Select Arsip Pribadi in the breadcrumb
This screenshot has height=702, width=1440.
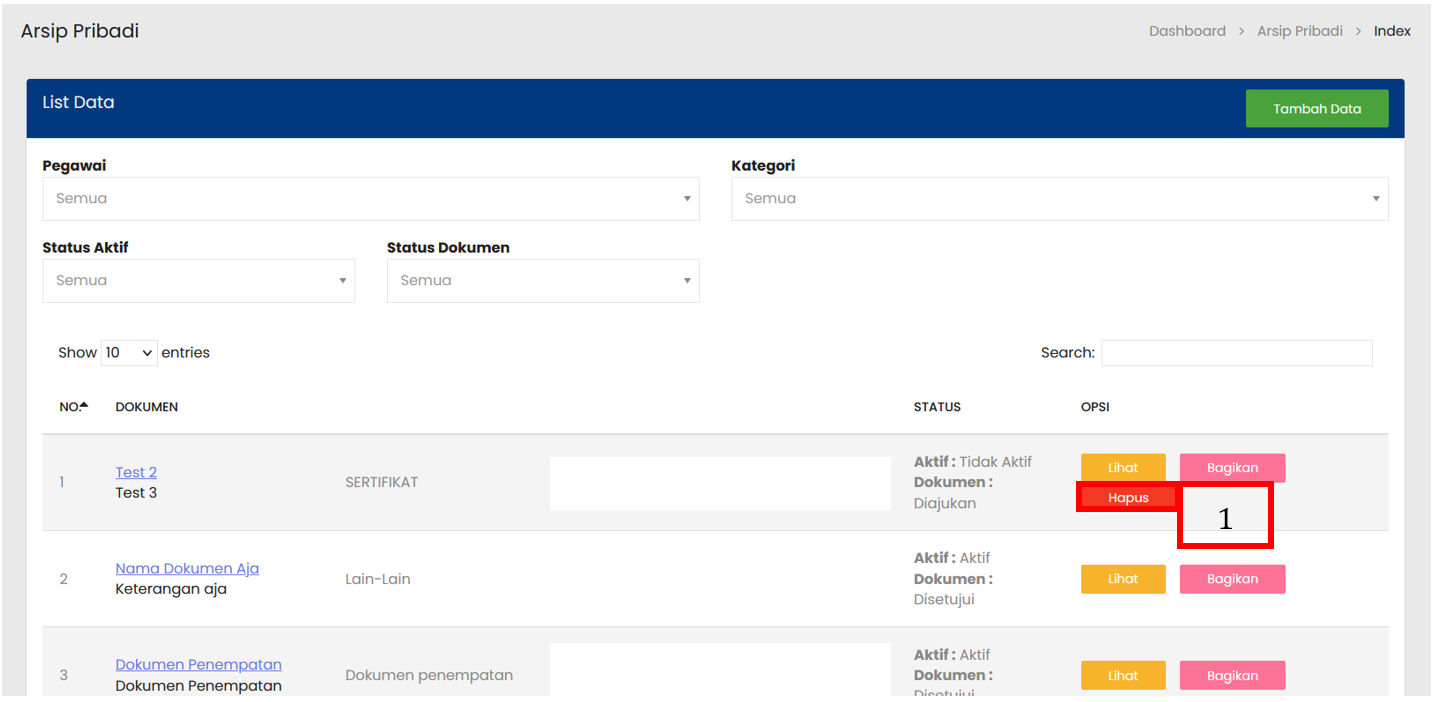coord(1299,31)
